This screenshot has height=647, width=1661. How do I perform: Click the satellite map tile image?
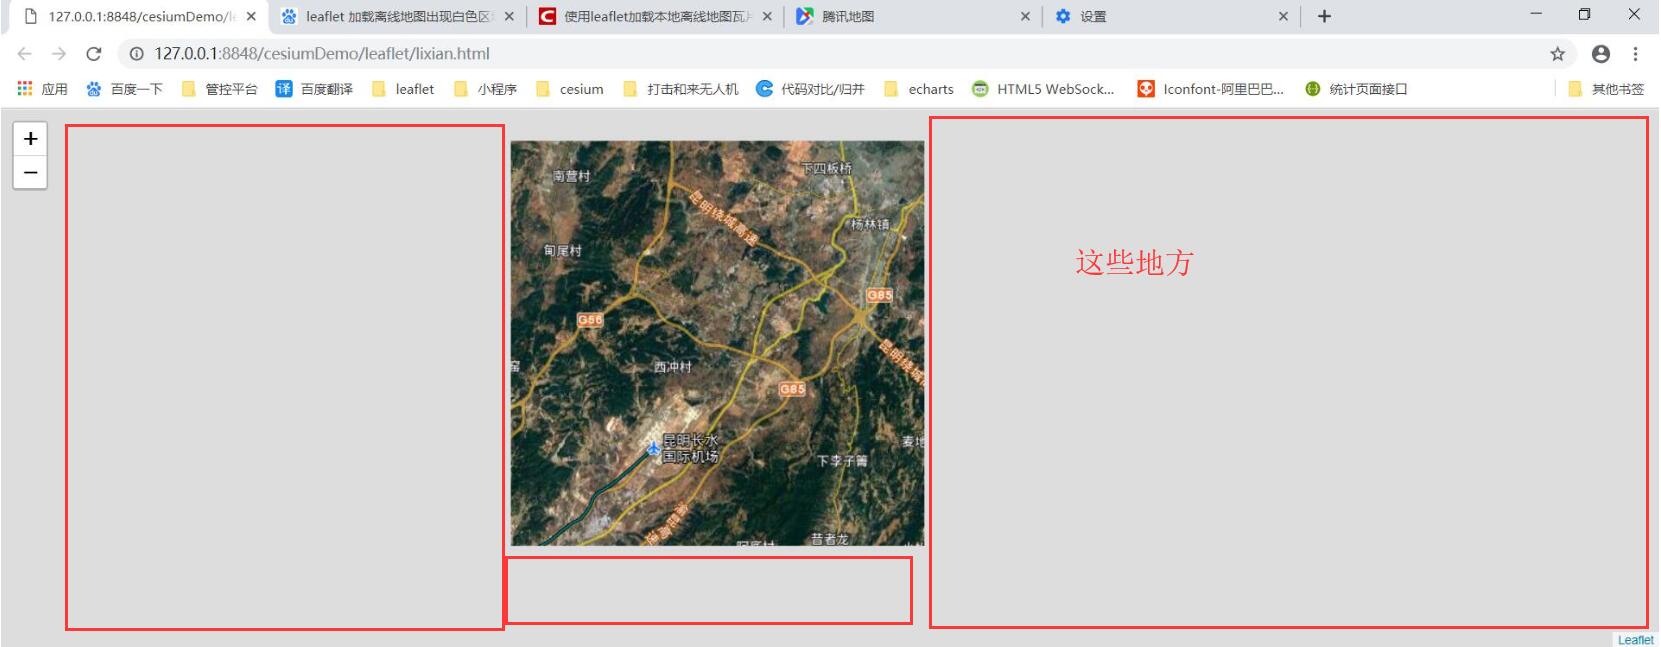point(717,343)
